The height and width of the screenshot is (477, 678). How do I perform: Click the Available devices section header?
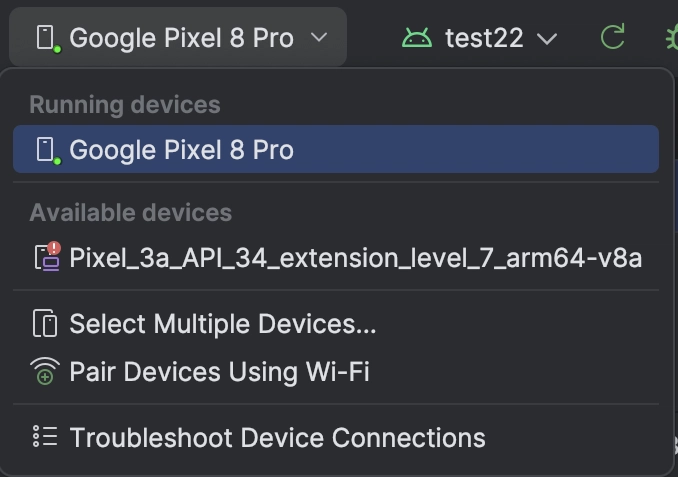click(x=131, y=213)
